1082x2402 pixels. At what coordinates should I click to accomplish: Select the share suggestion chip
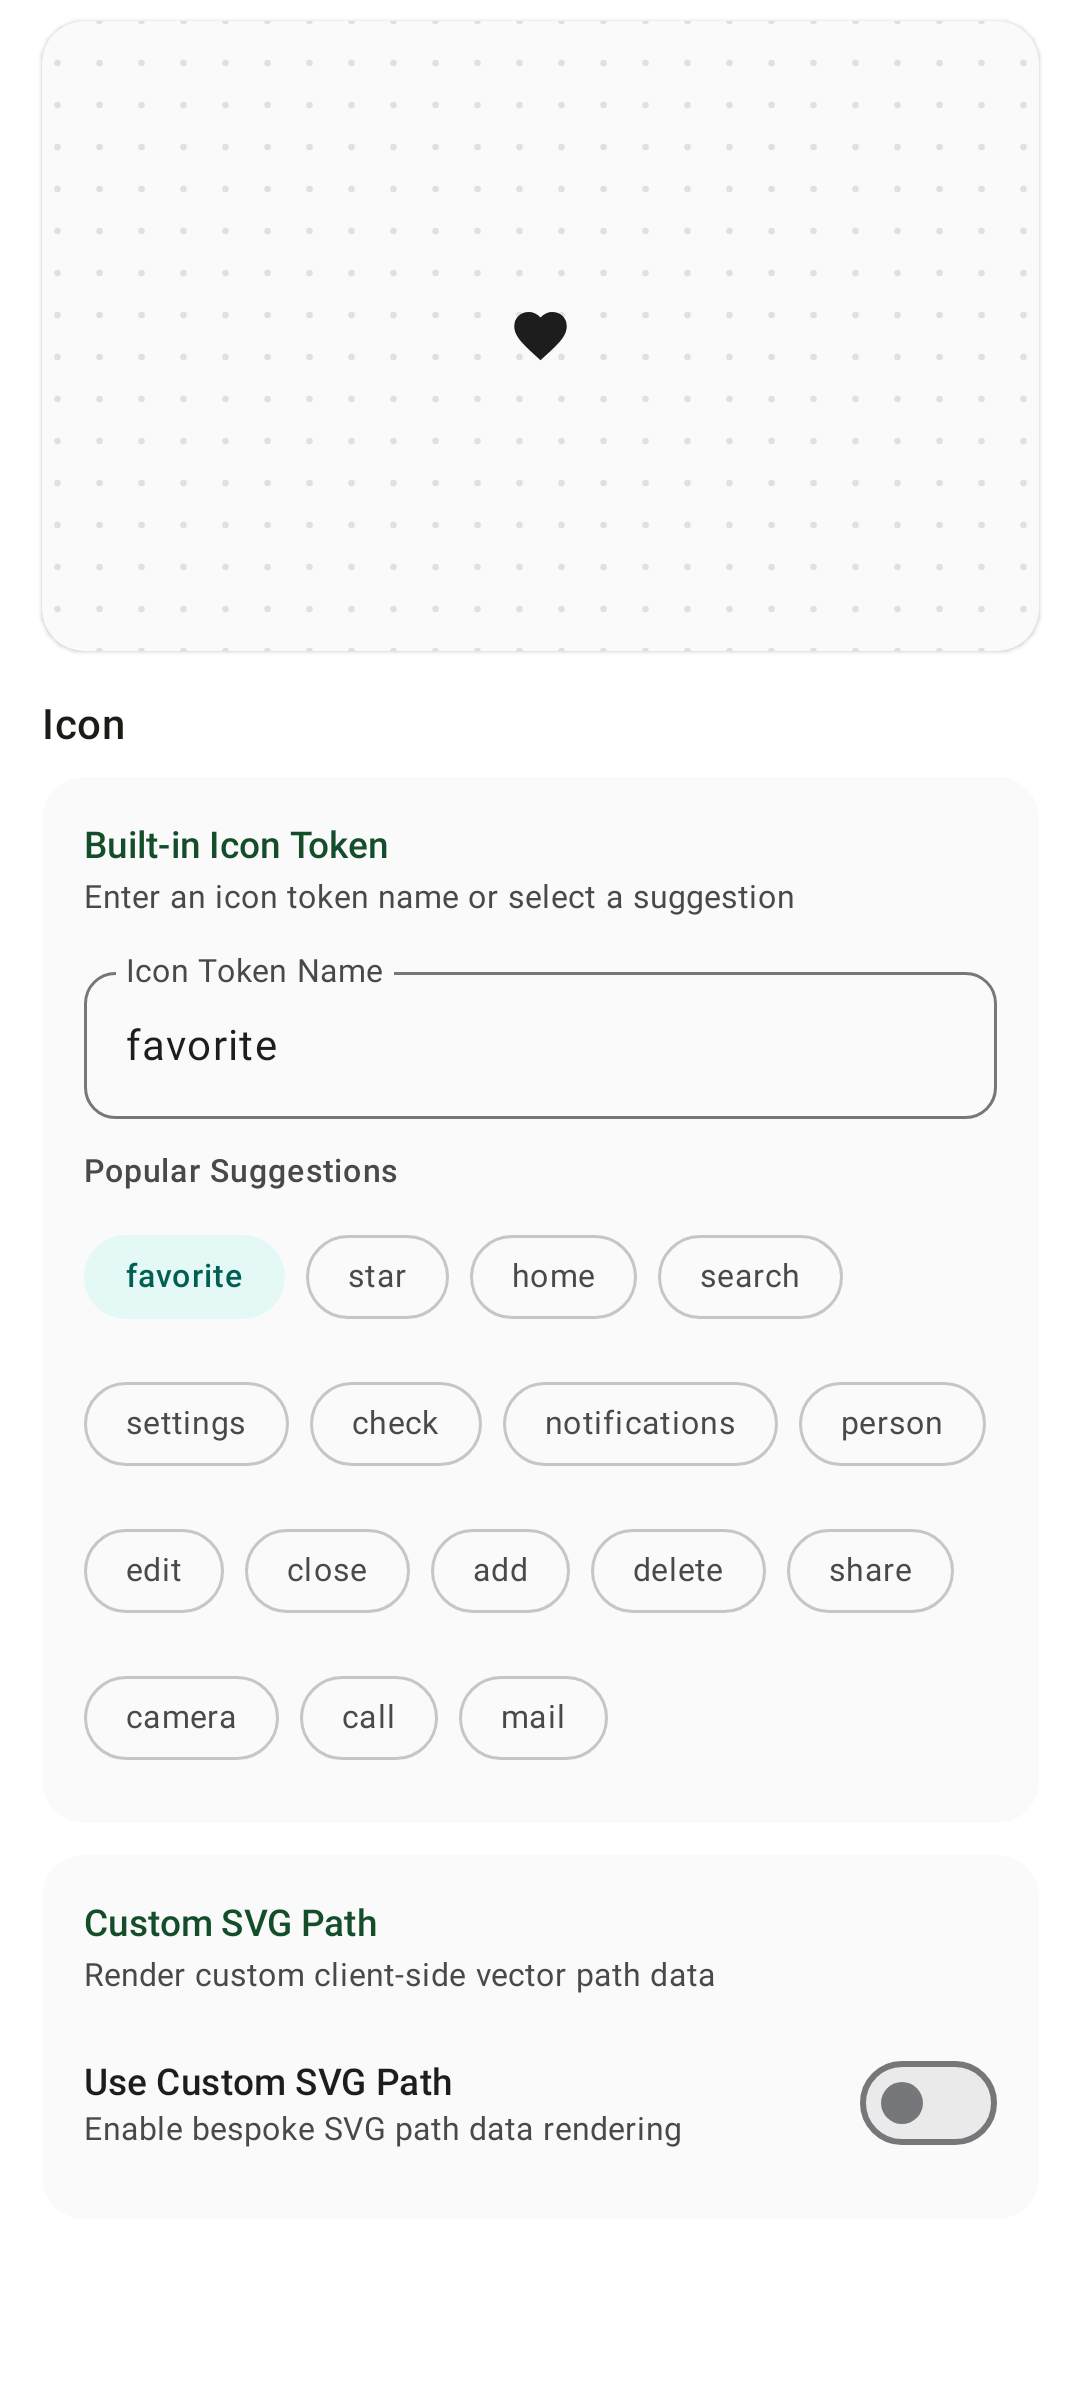pyautogui.click(x=870, y=1571)
